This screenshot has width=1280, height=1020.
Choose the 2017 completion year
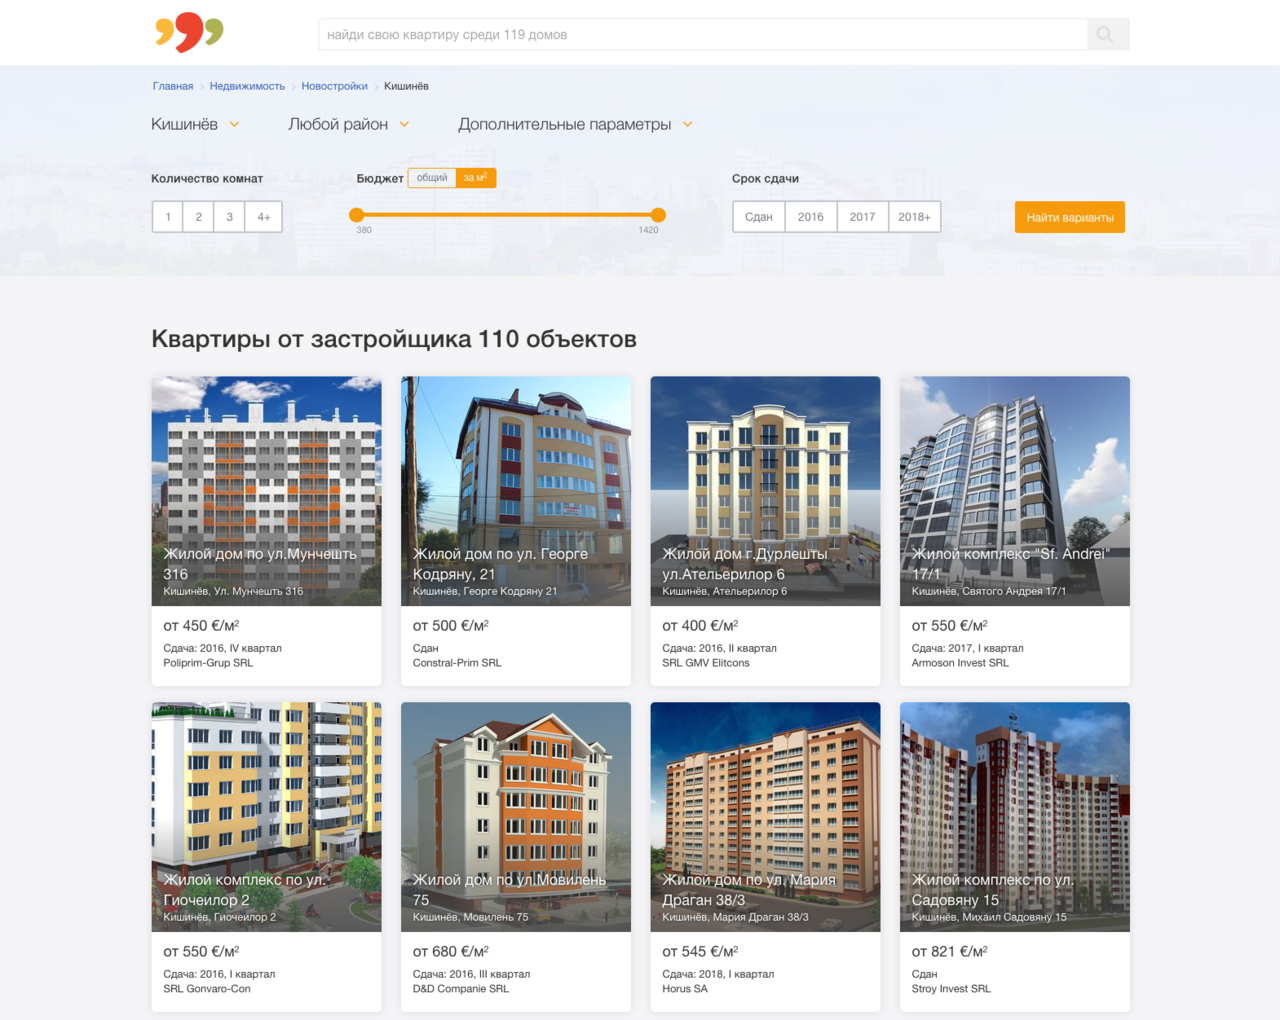pos(862,217)
